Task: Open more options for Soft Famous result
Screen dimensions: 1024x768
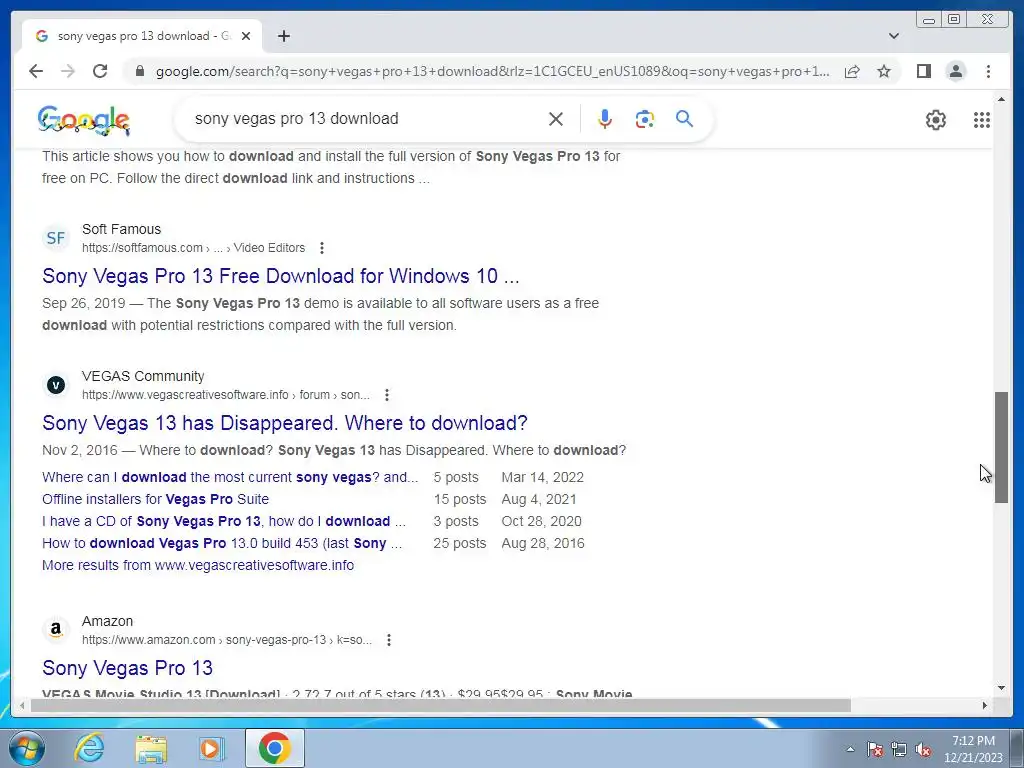Action: point(321,248)
